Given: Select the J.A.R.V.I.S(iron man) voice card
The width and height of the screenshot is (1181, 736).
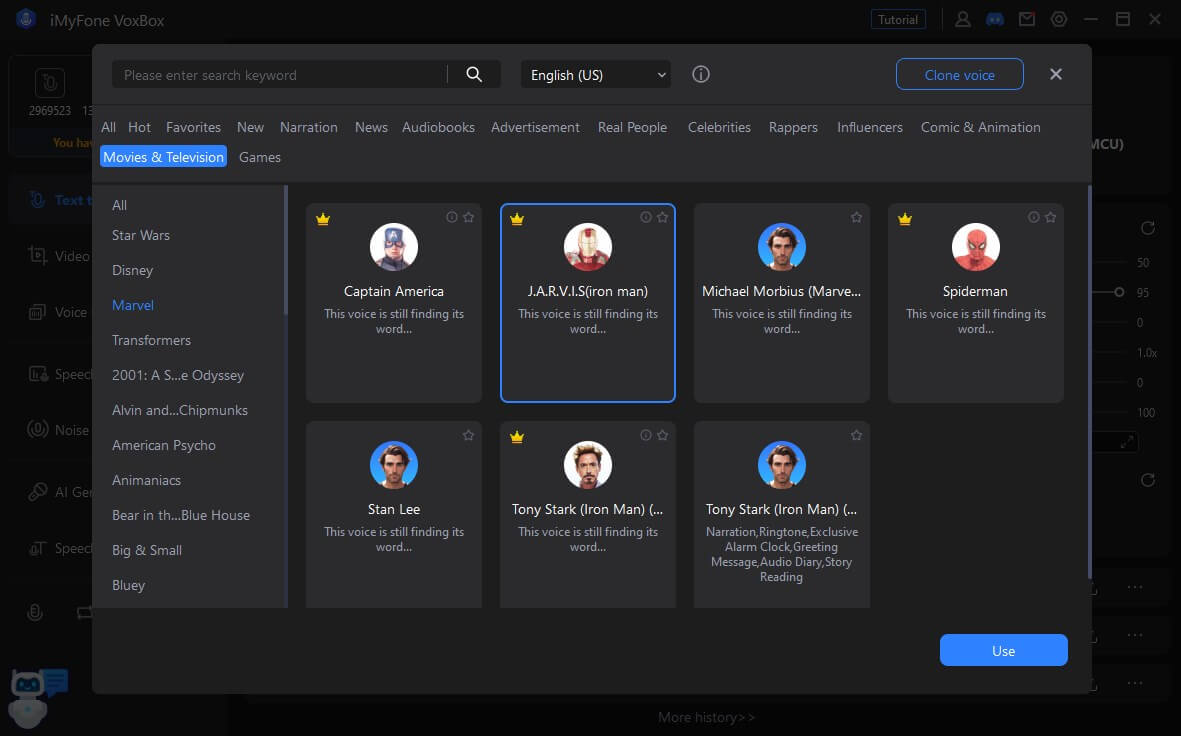Looking at the screenshot, I should point(587,303).
